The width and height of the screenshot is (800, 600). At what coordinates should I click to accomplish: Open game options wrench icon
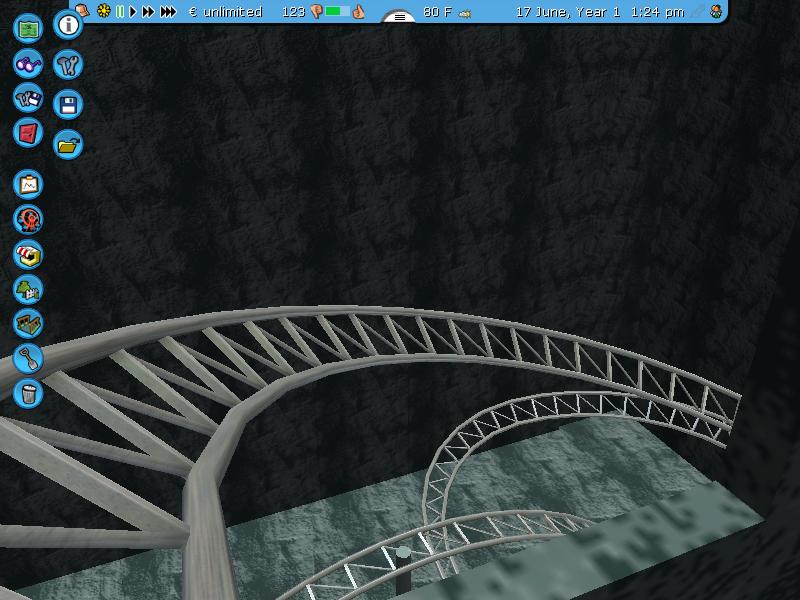68,64
